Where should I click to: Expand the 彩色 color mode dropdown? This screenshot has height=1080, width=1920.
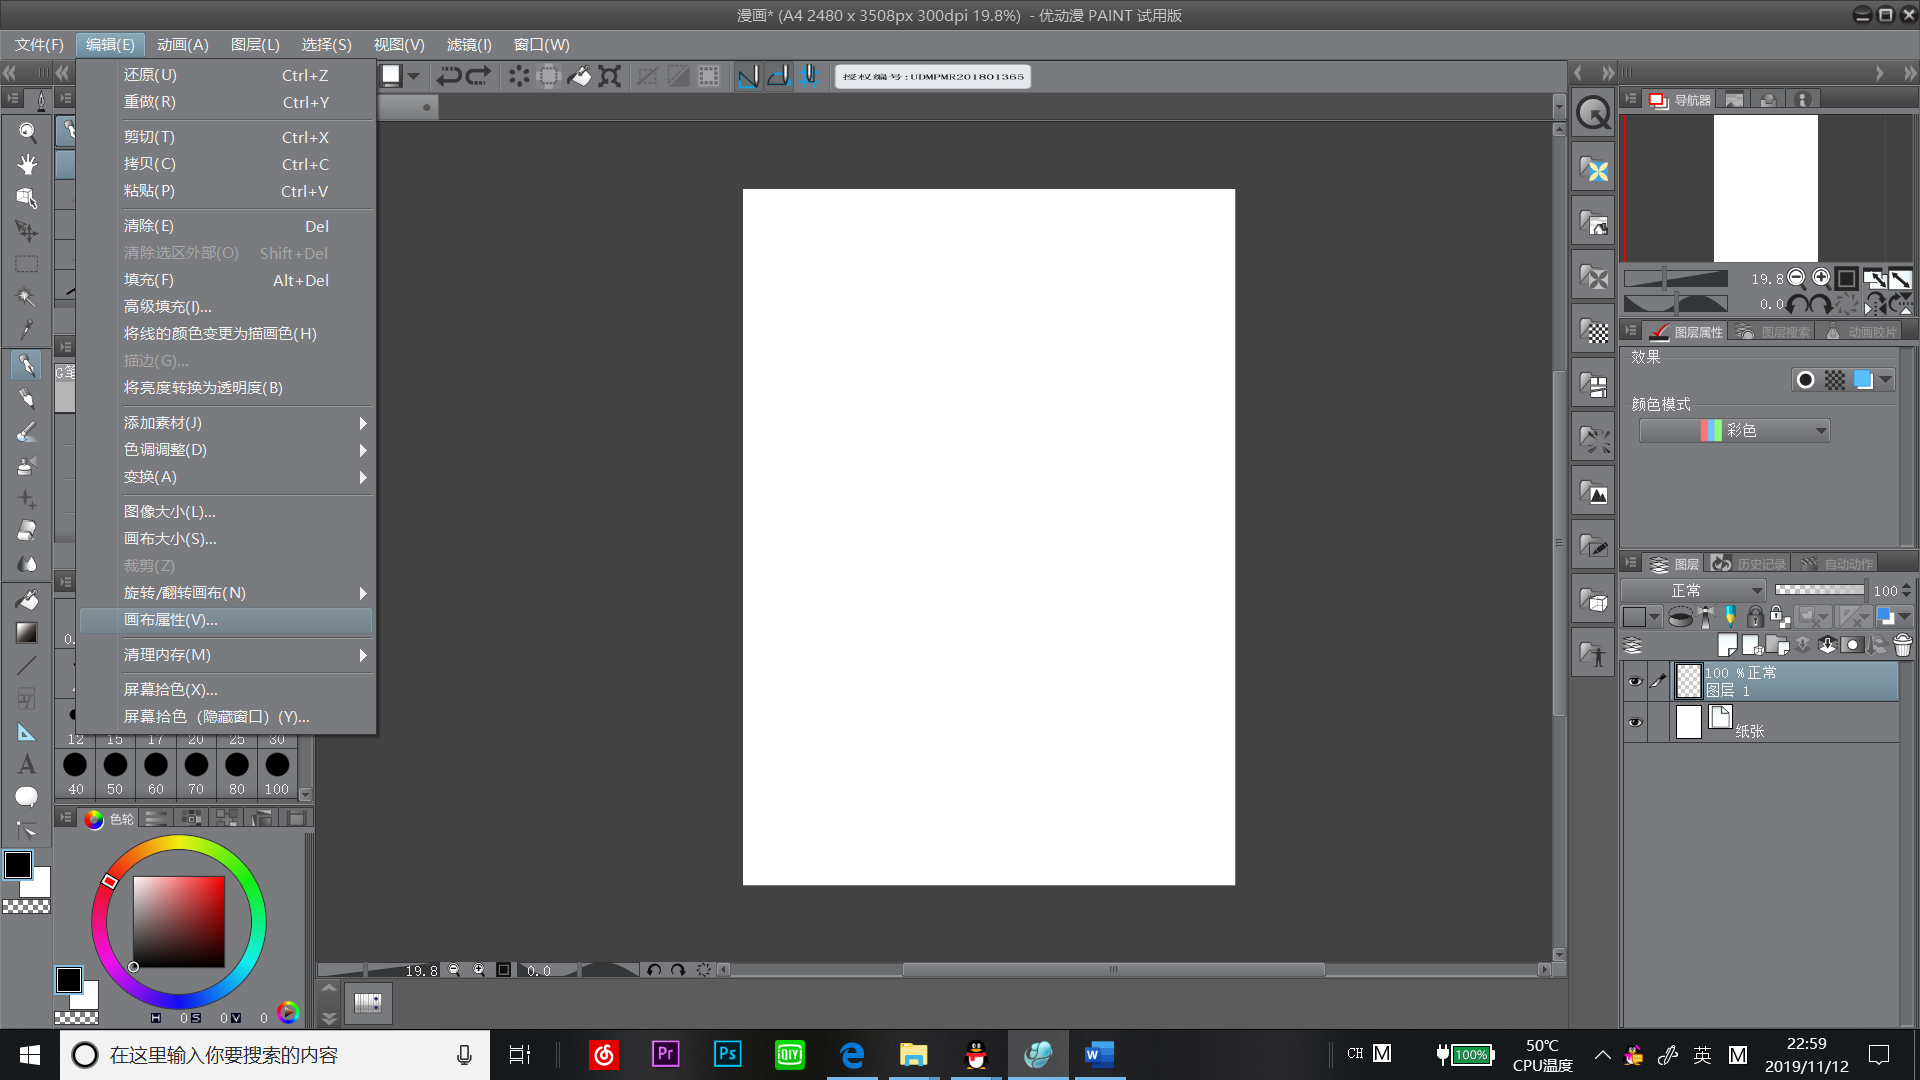[x=1735, y=431]
